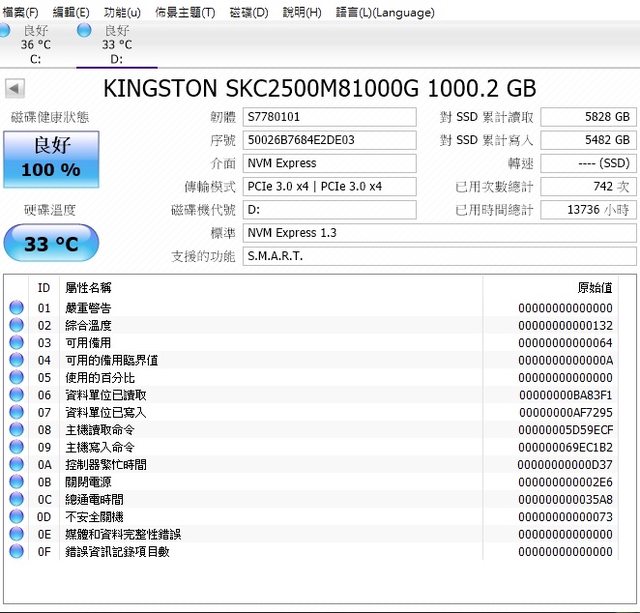
Task: Click the status orb for 不安全關機 row
Action: 16,516
